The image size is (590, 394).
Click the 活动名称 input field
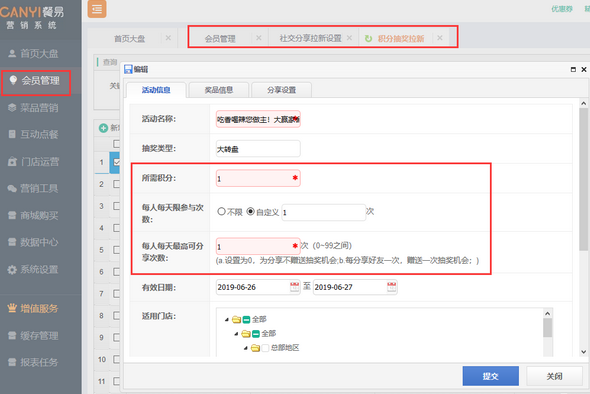click(x=258, y=119)
